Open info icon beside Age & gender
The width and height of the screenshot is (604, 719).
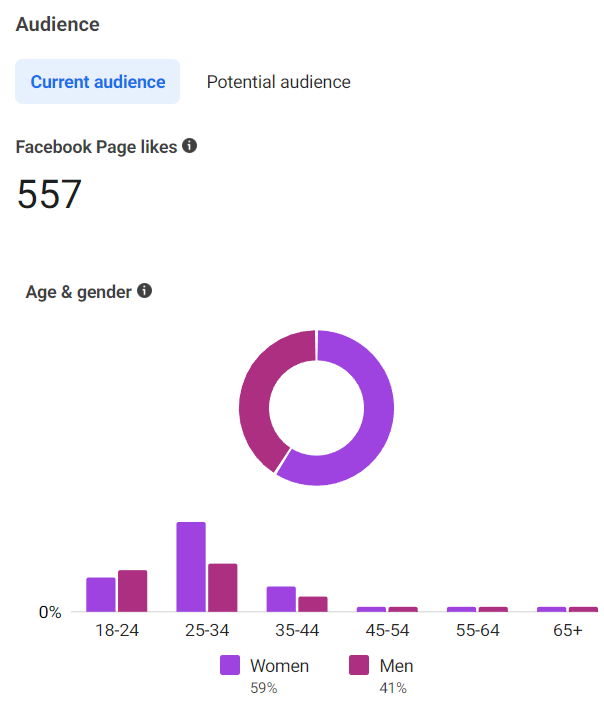(144, 291)
